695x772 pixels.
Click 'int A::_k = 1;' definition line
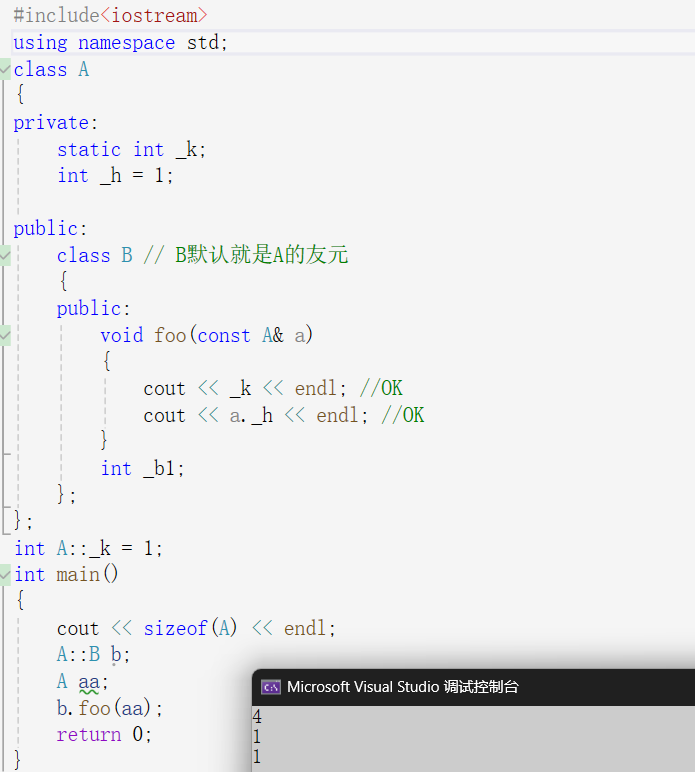[89, 548]
